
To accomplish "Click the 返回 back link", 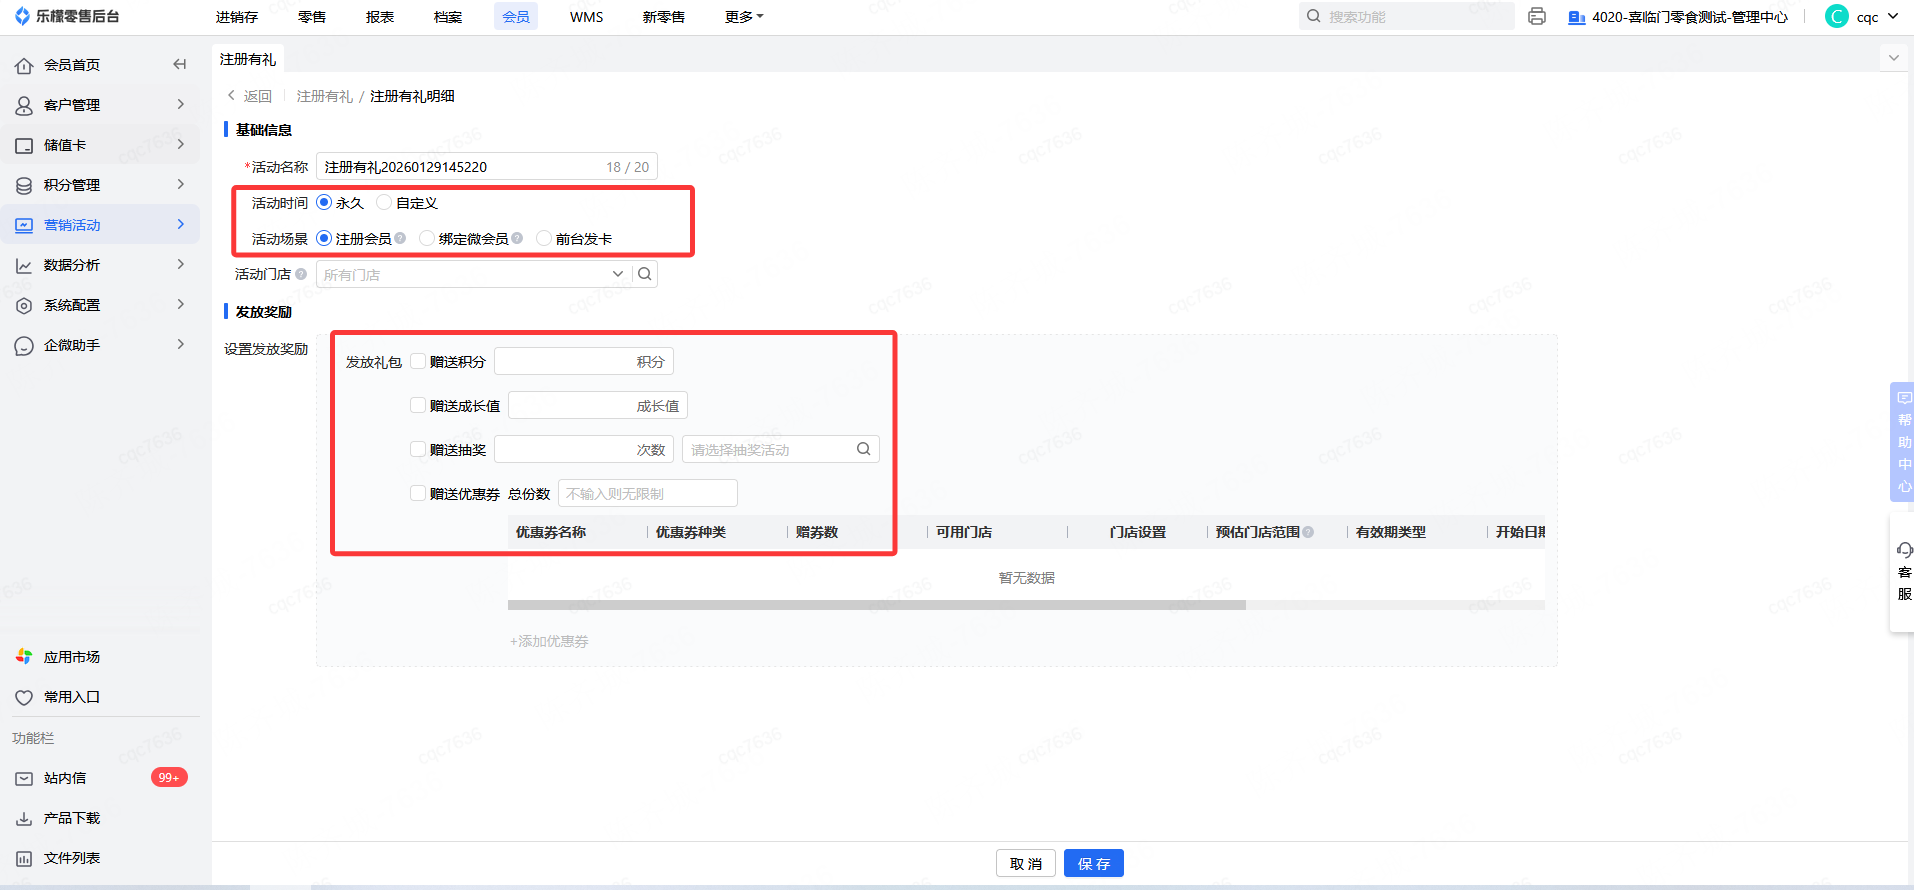I will tap(250, 96).
